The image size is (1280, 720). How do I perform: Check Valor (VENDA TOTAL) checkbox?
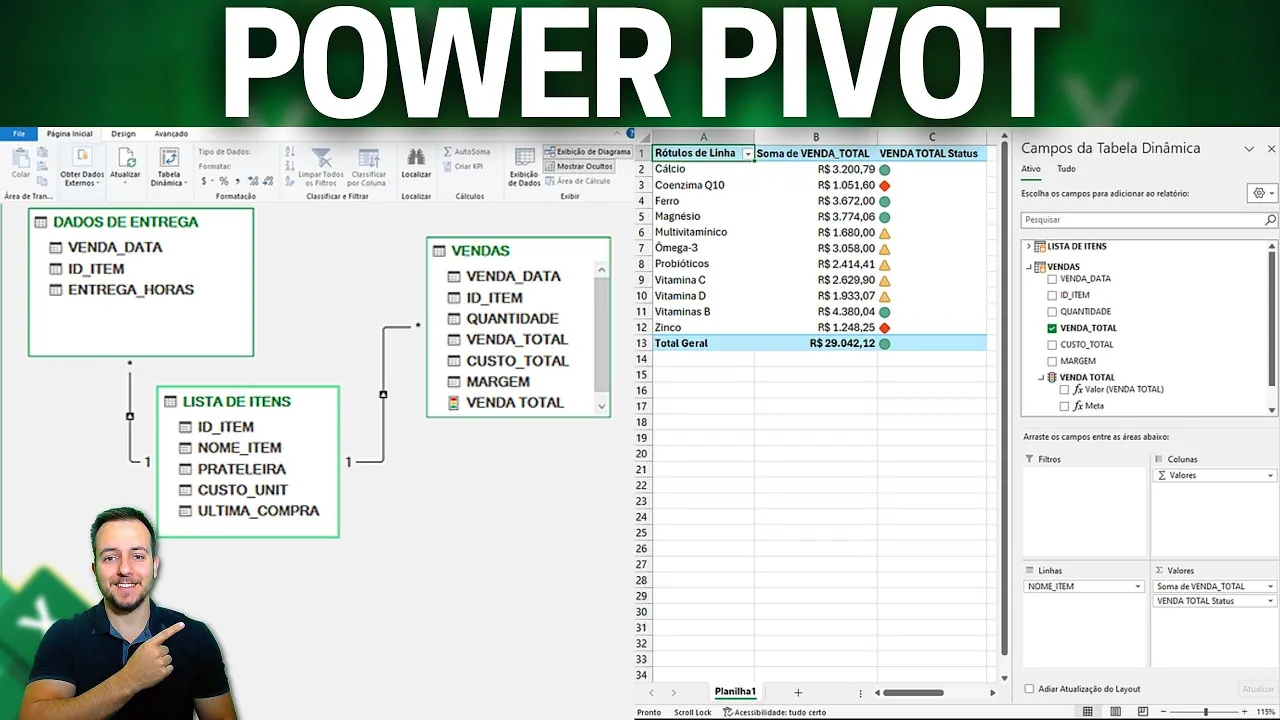click(1065, 389)
